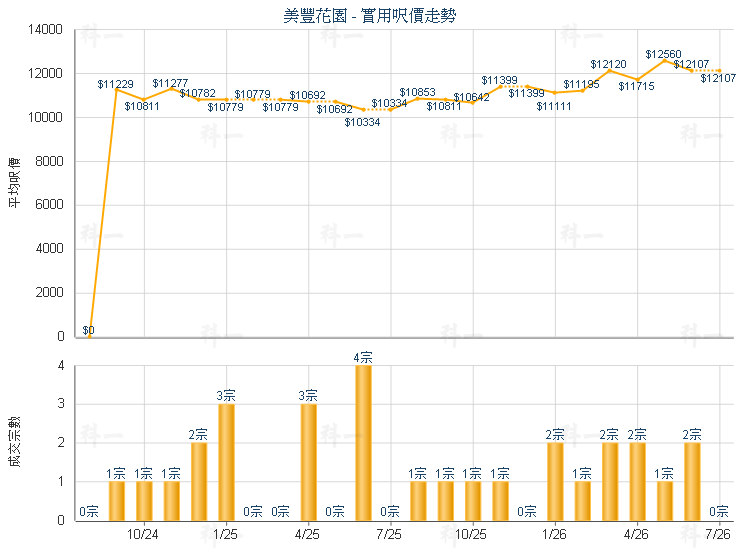Click the 成交宗數 y-axis title
Viewport: 740px width, 550px height.
coord(15,442)
